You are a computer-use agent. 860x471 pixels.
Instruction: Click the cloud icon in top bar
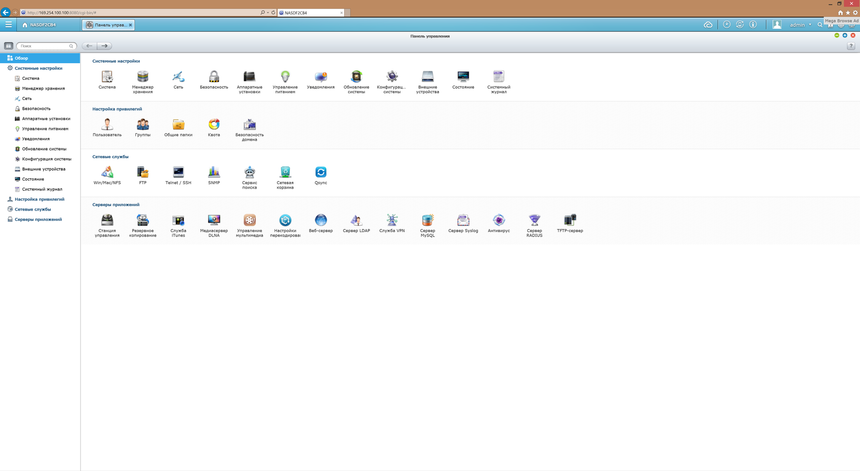[708, 24]
